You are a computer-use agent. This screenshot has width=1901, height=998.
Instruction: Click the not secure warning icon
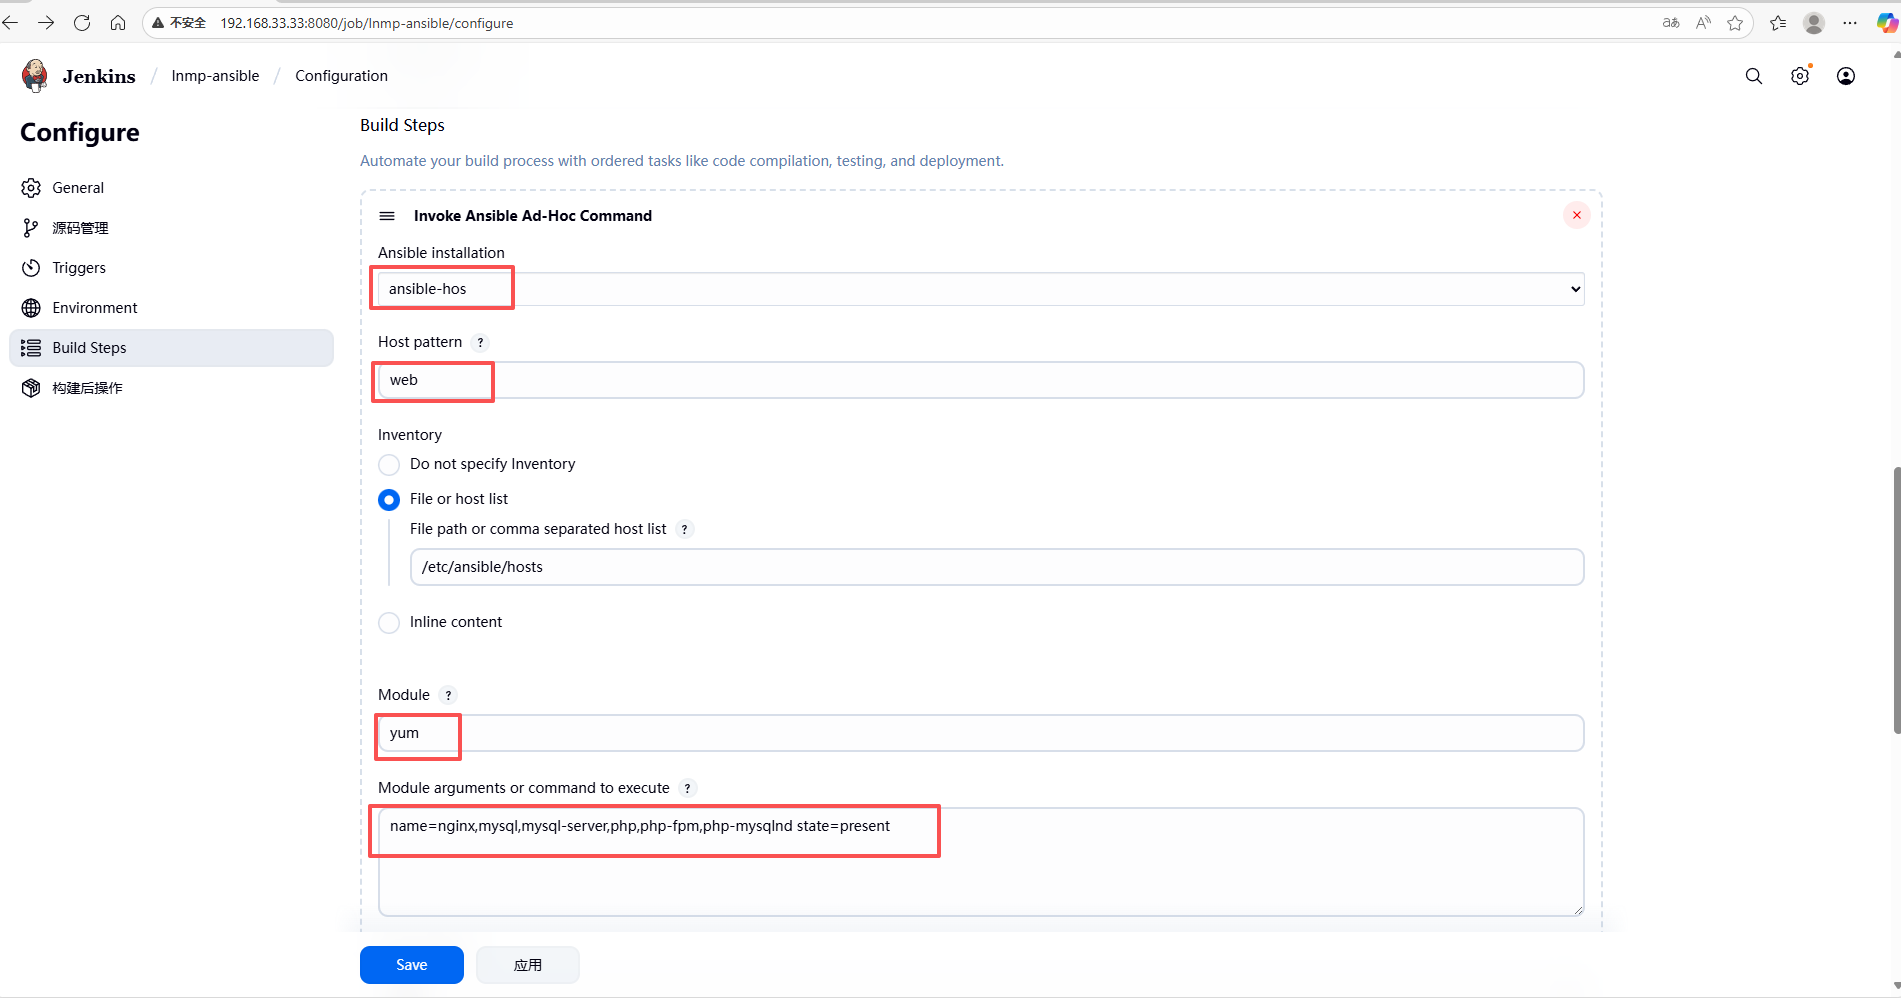tap(158, 23)
